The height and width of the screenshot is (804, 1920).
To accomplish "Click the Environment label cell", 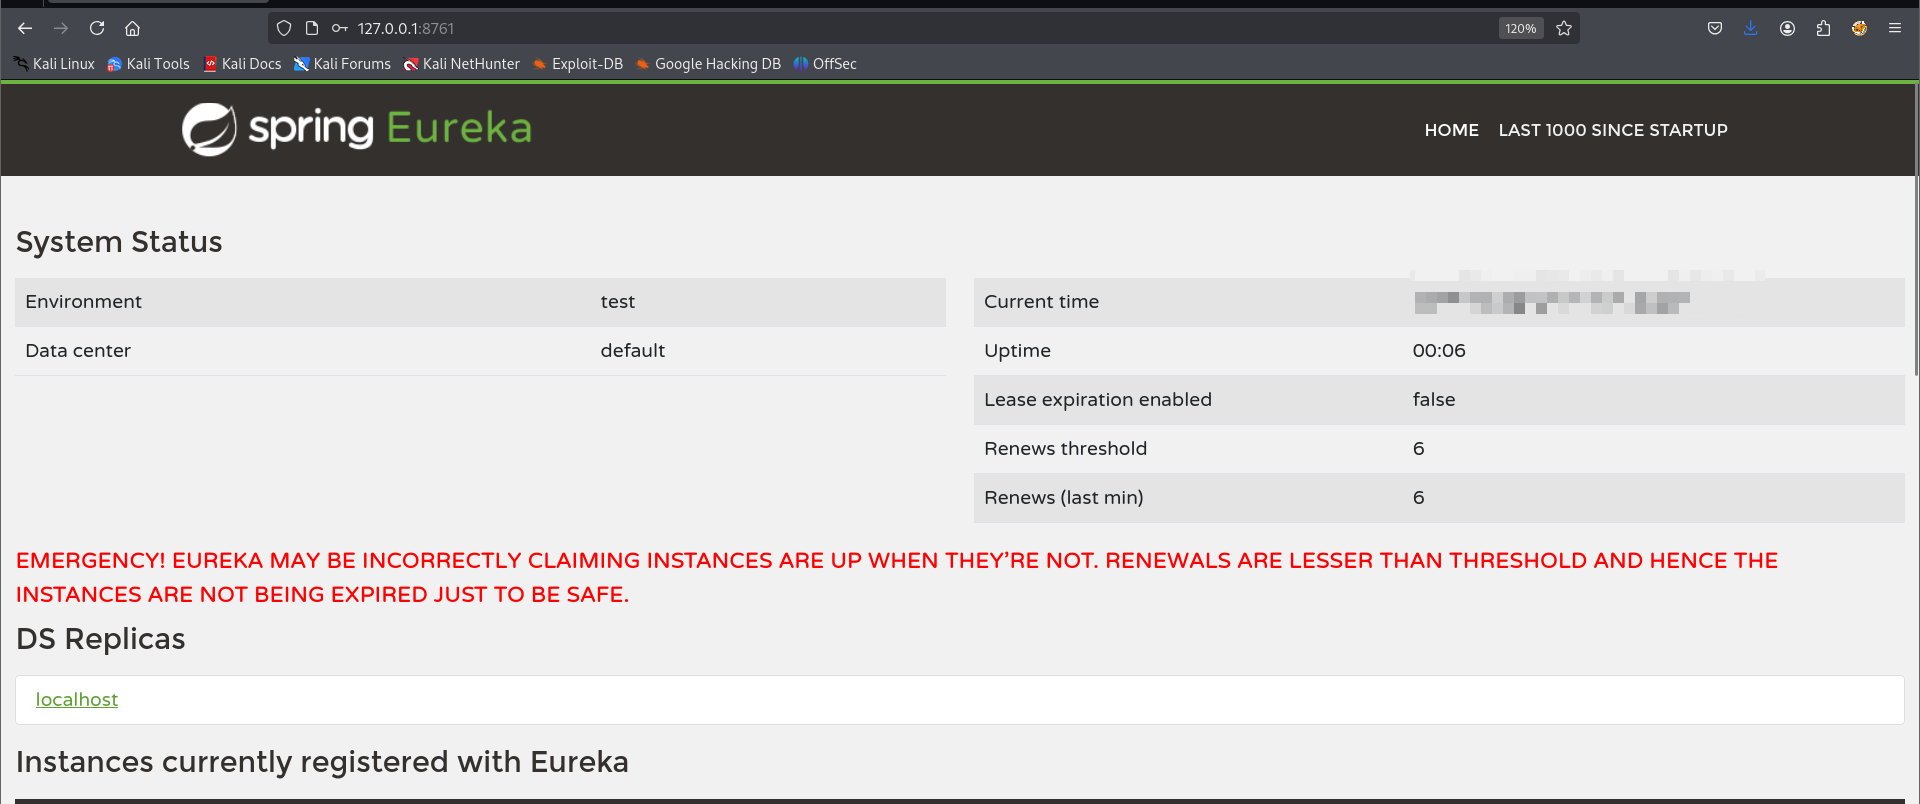I will pos(83,302).
